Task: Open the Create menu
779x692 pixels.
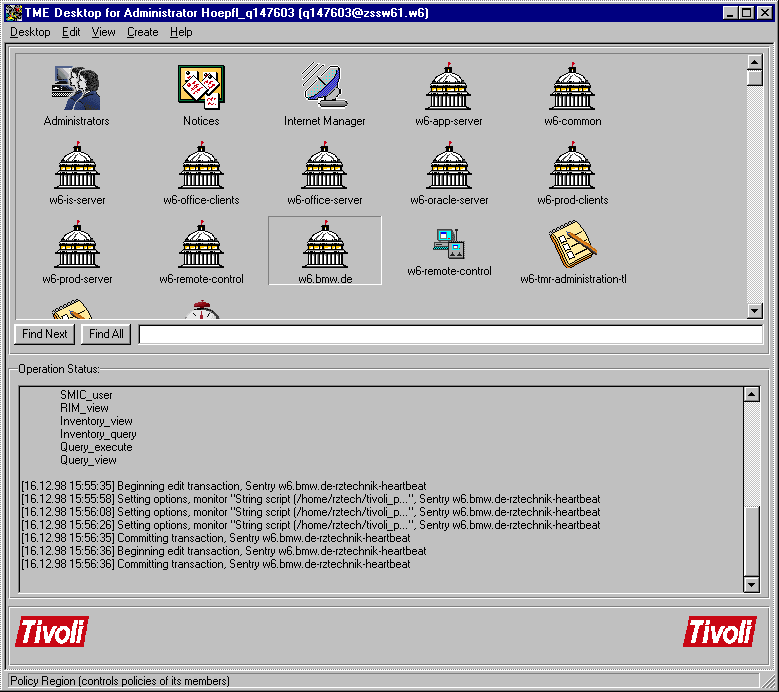Action: pyautogui.click(x=143, y=32)
